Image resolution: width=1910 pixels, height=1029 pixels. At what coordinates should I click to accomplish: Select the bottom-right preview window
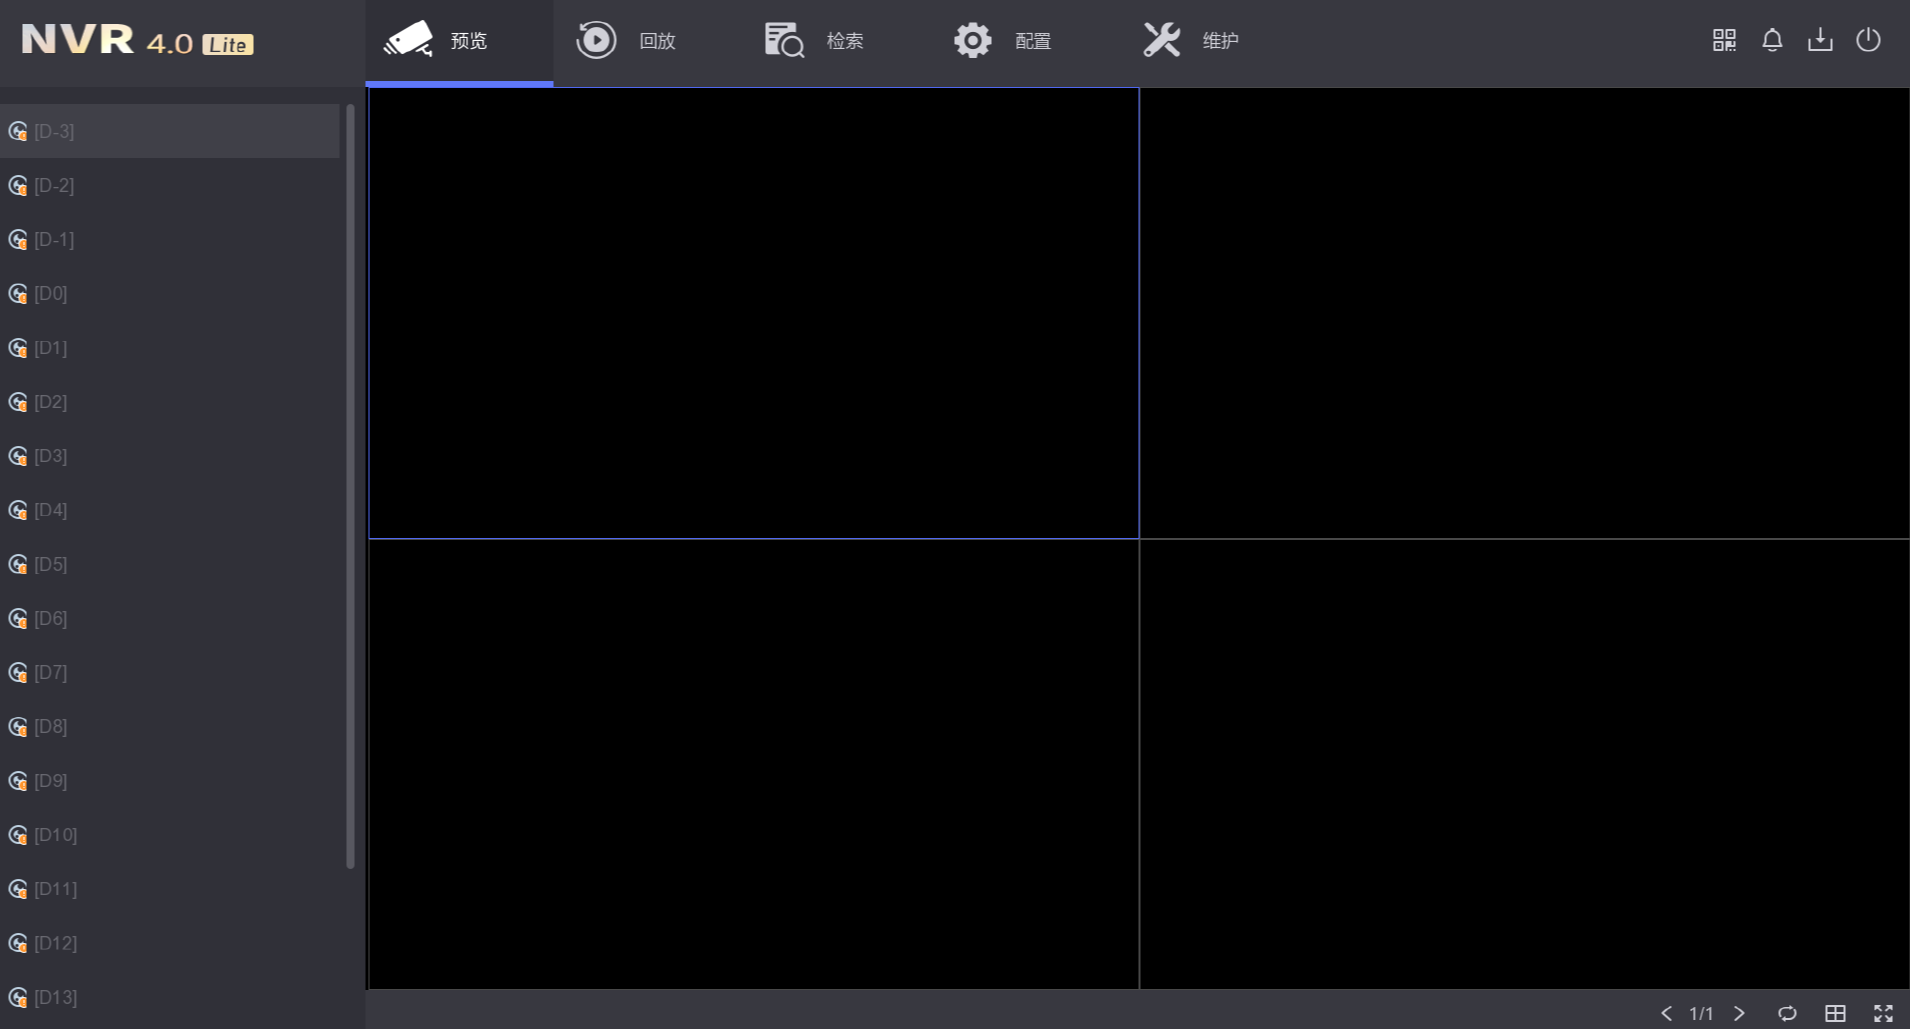tap(1524, 764)
